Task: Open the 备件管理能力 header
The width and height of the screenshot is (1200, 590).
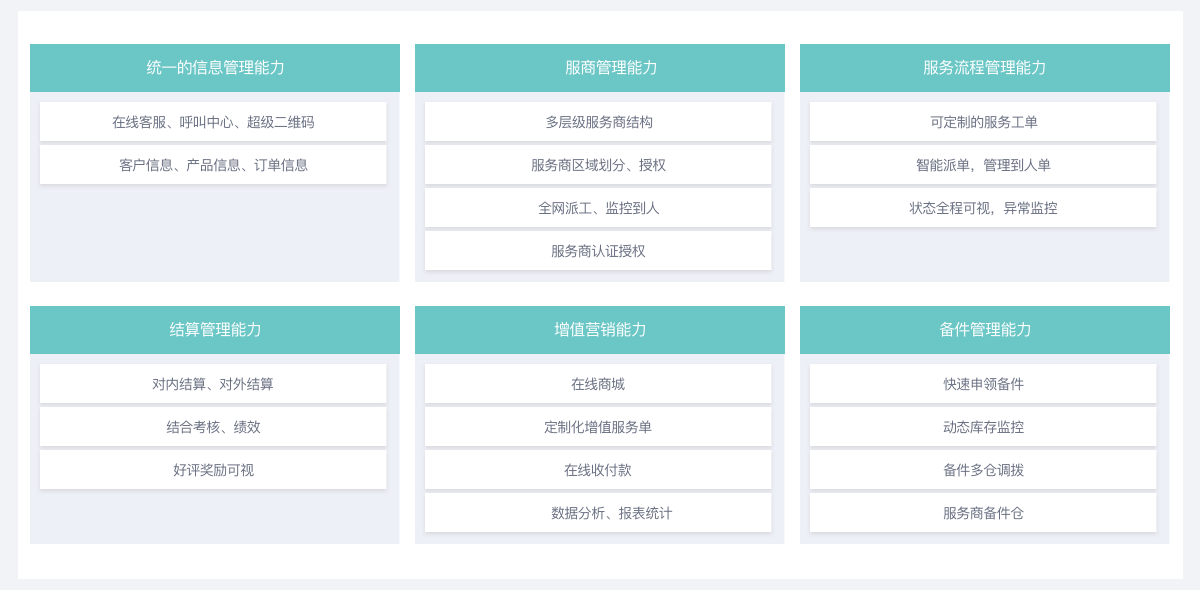Action: point(984,330)
